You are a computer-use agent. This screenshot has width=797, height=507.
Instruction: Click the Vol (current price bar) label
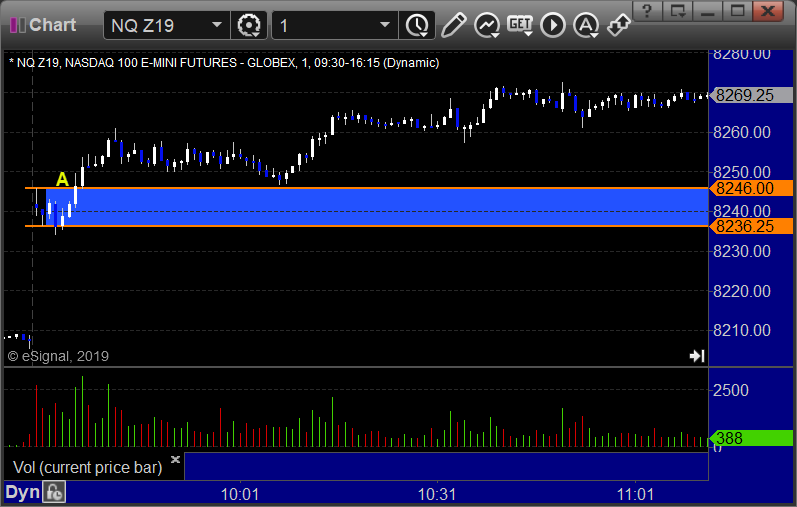87,467
